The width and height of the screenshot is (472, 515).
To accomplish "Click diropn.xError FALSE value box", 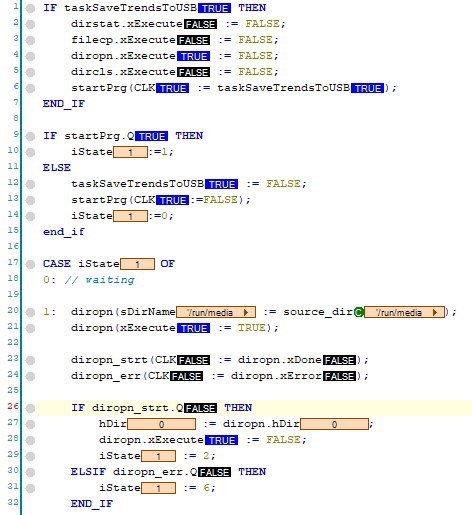I will 340,376.
